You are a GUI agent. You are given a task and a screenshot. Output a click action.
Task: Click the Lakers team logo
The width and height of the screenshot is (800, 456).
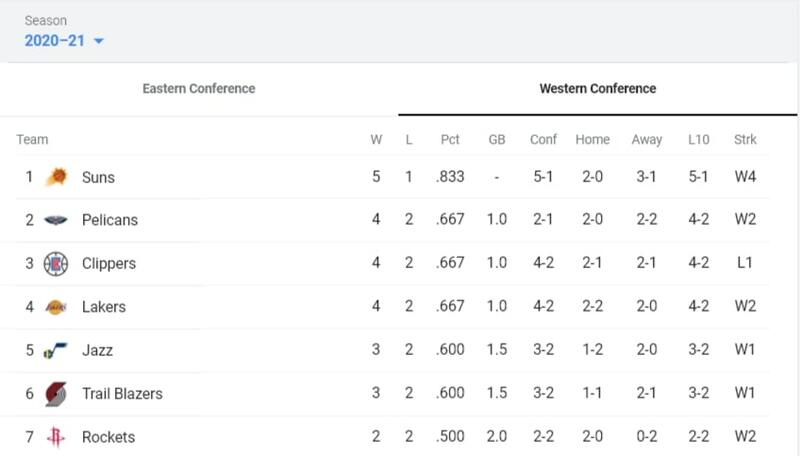[x=56, y=307]
